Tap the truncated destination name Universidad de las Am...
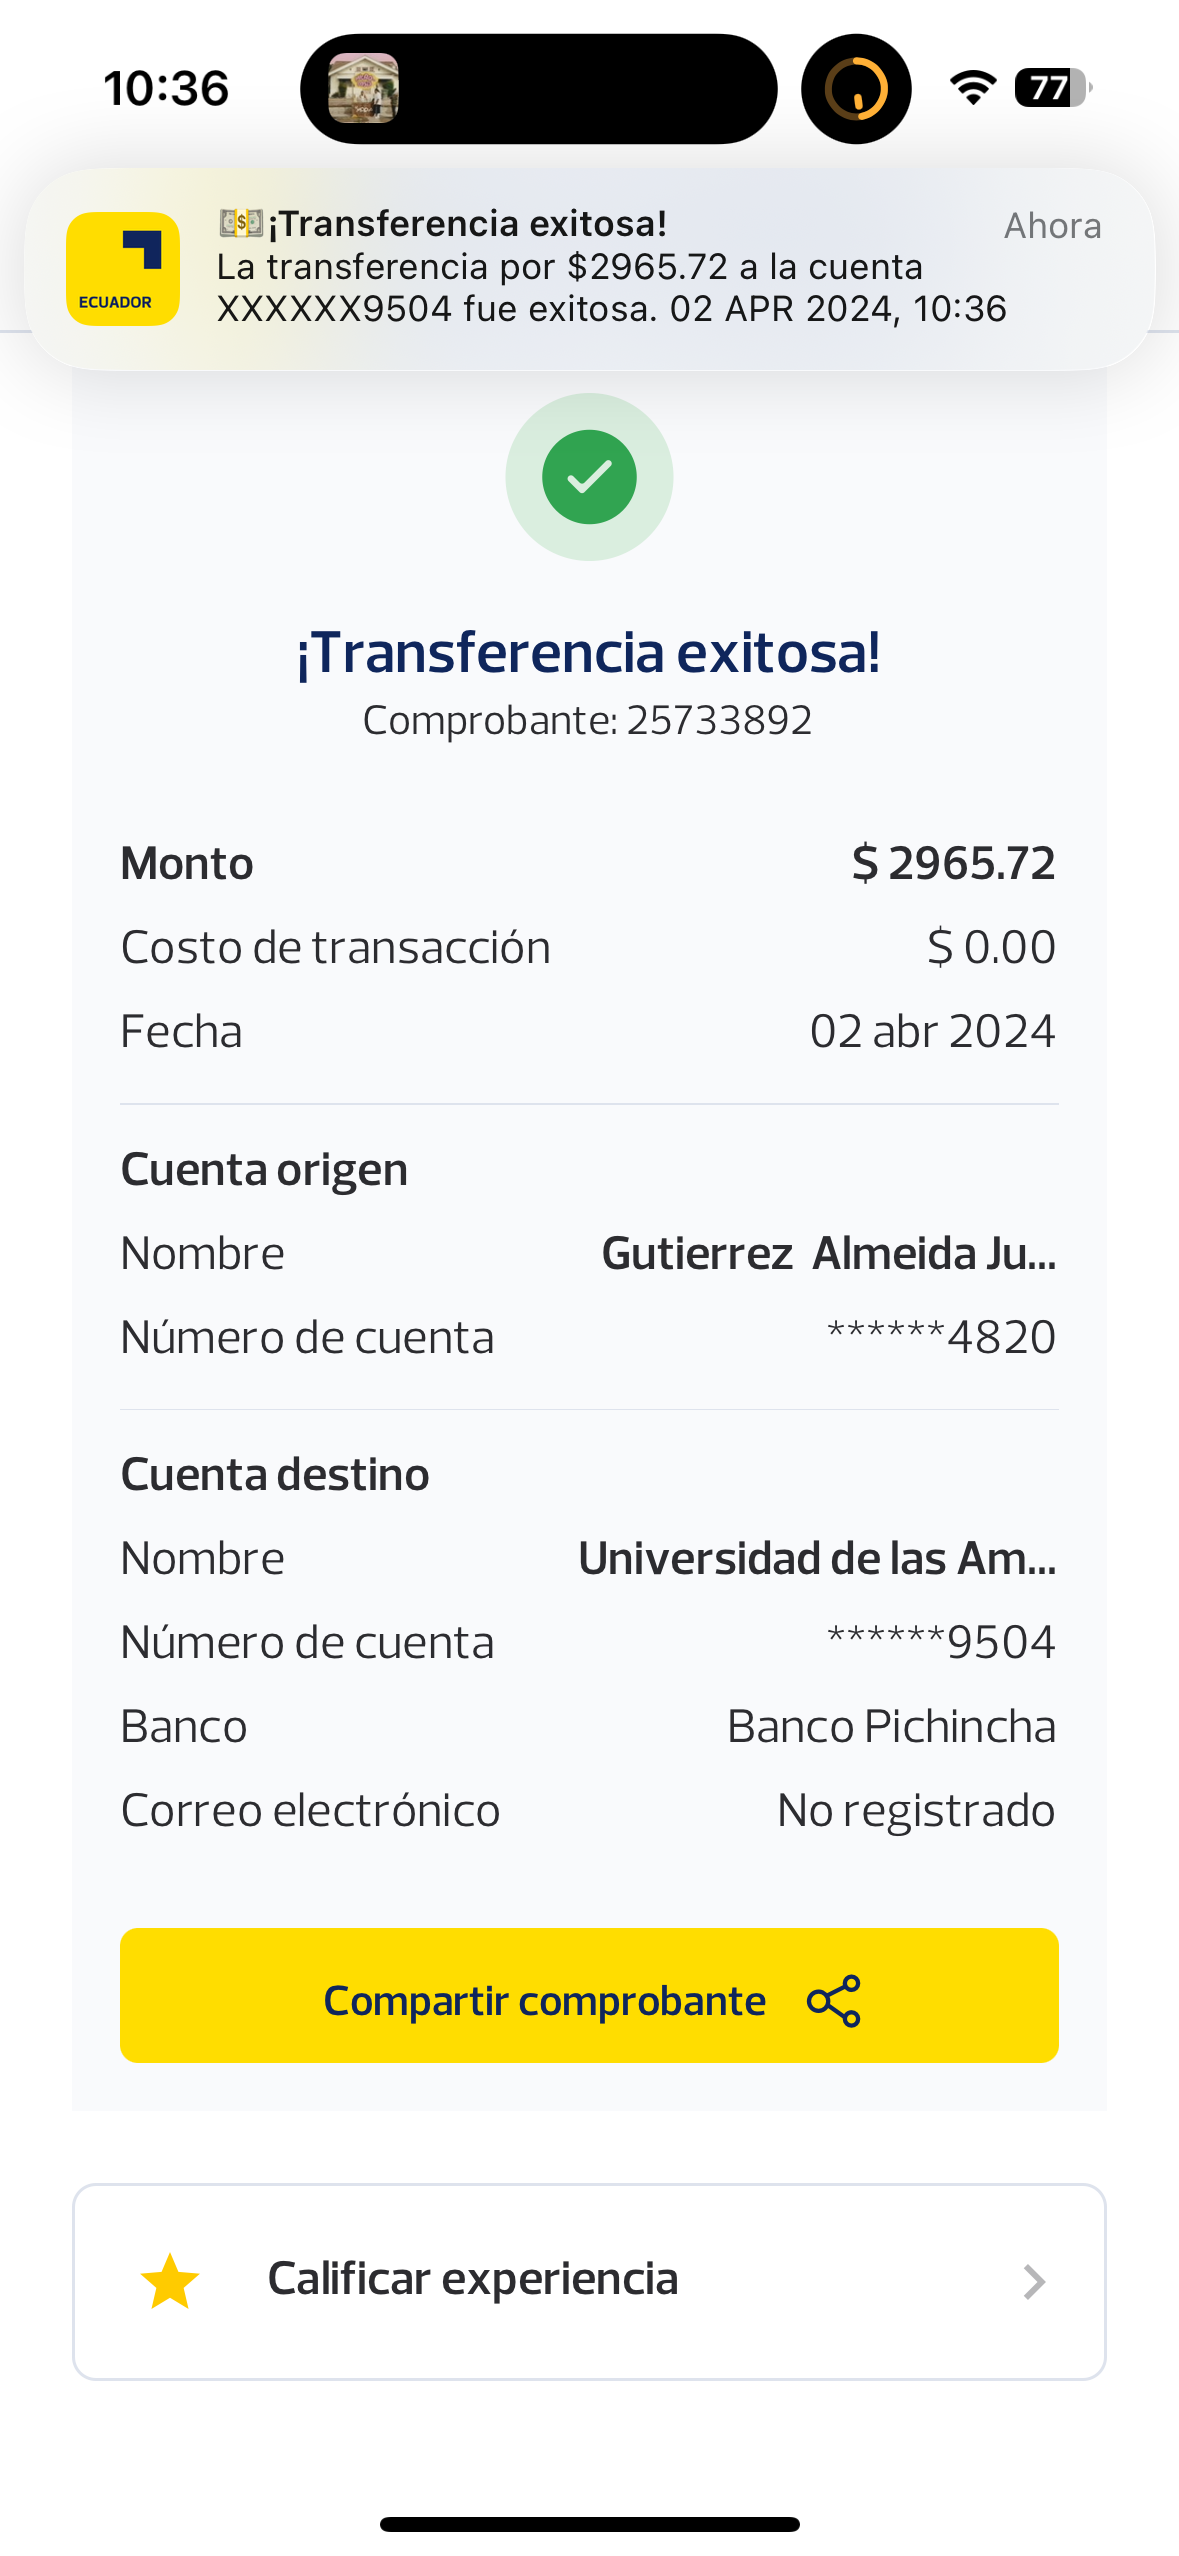 pyautogui.click(x=817, y=1558)
